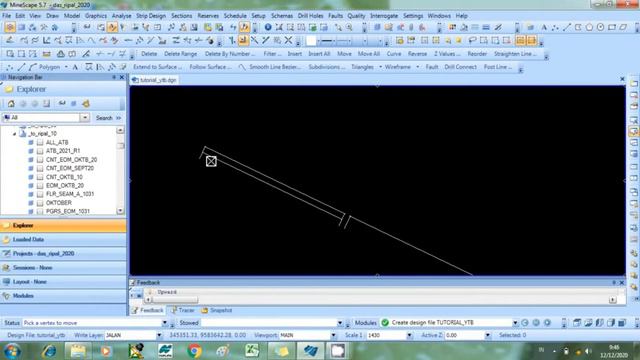Switch to the Snapshot tab
This screenshot has height=360, width=640.
click(216, 311)
